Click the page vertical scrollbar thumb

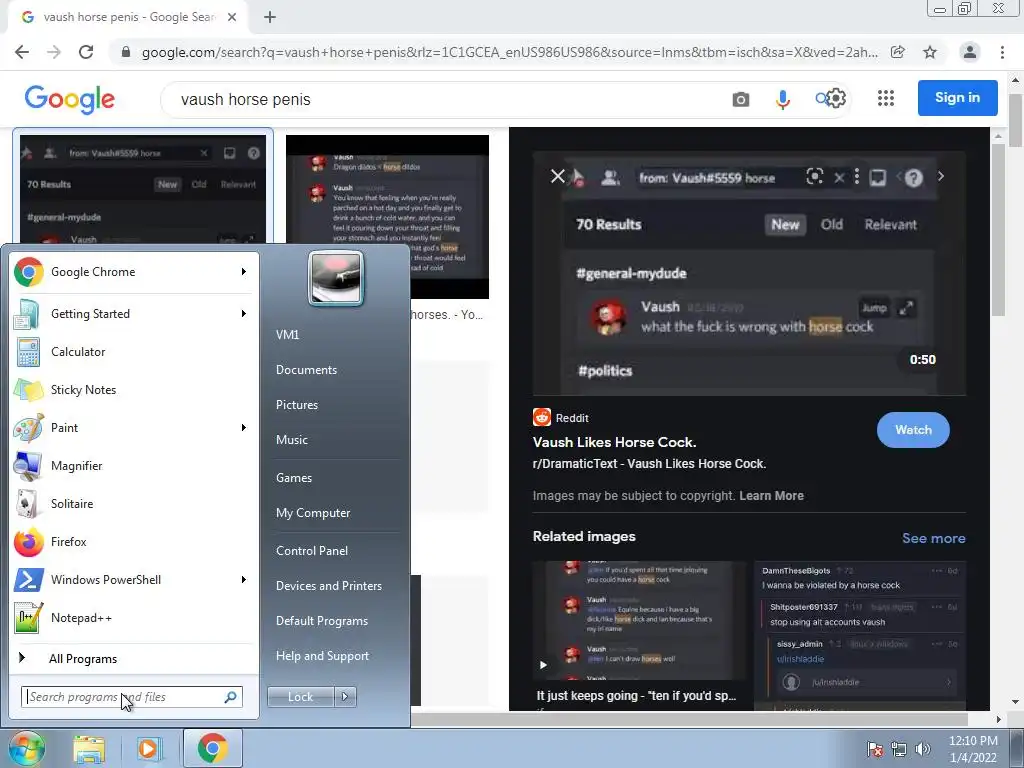(1015, 120)
